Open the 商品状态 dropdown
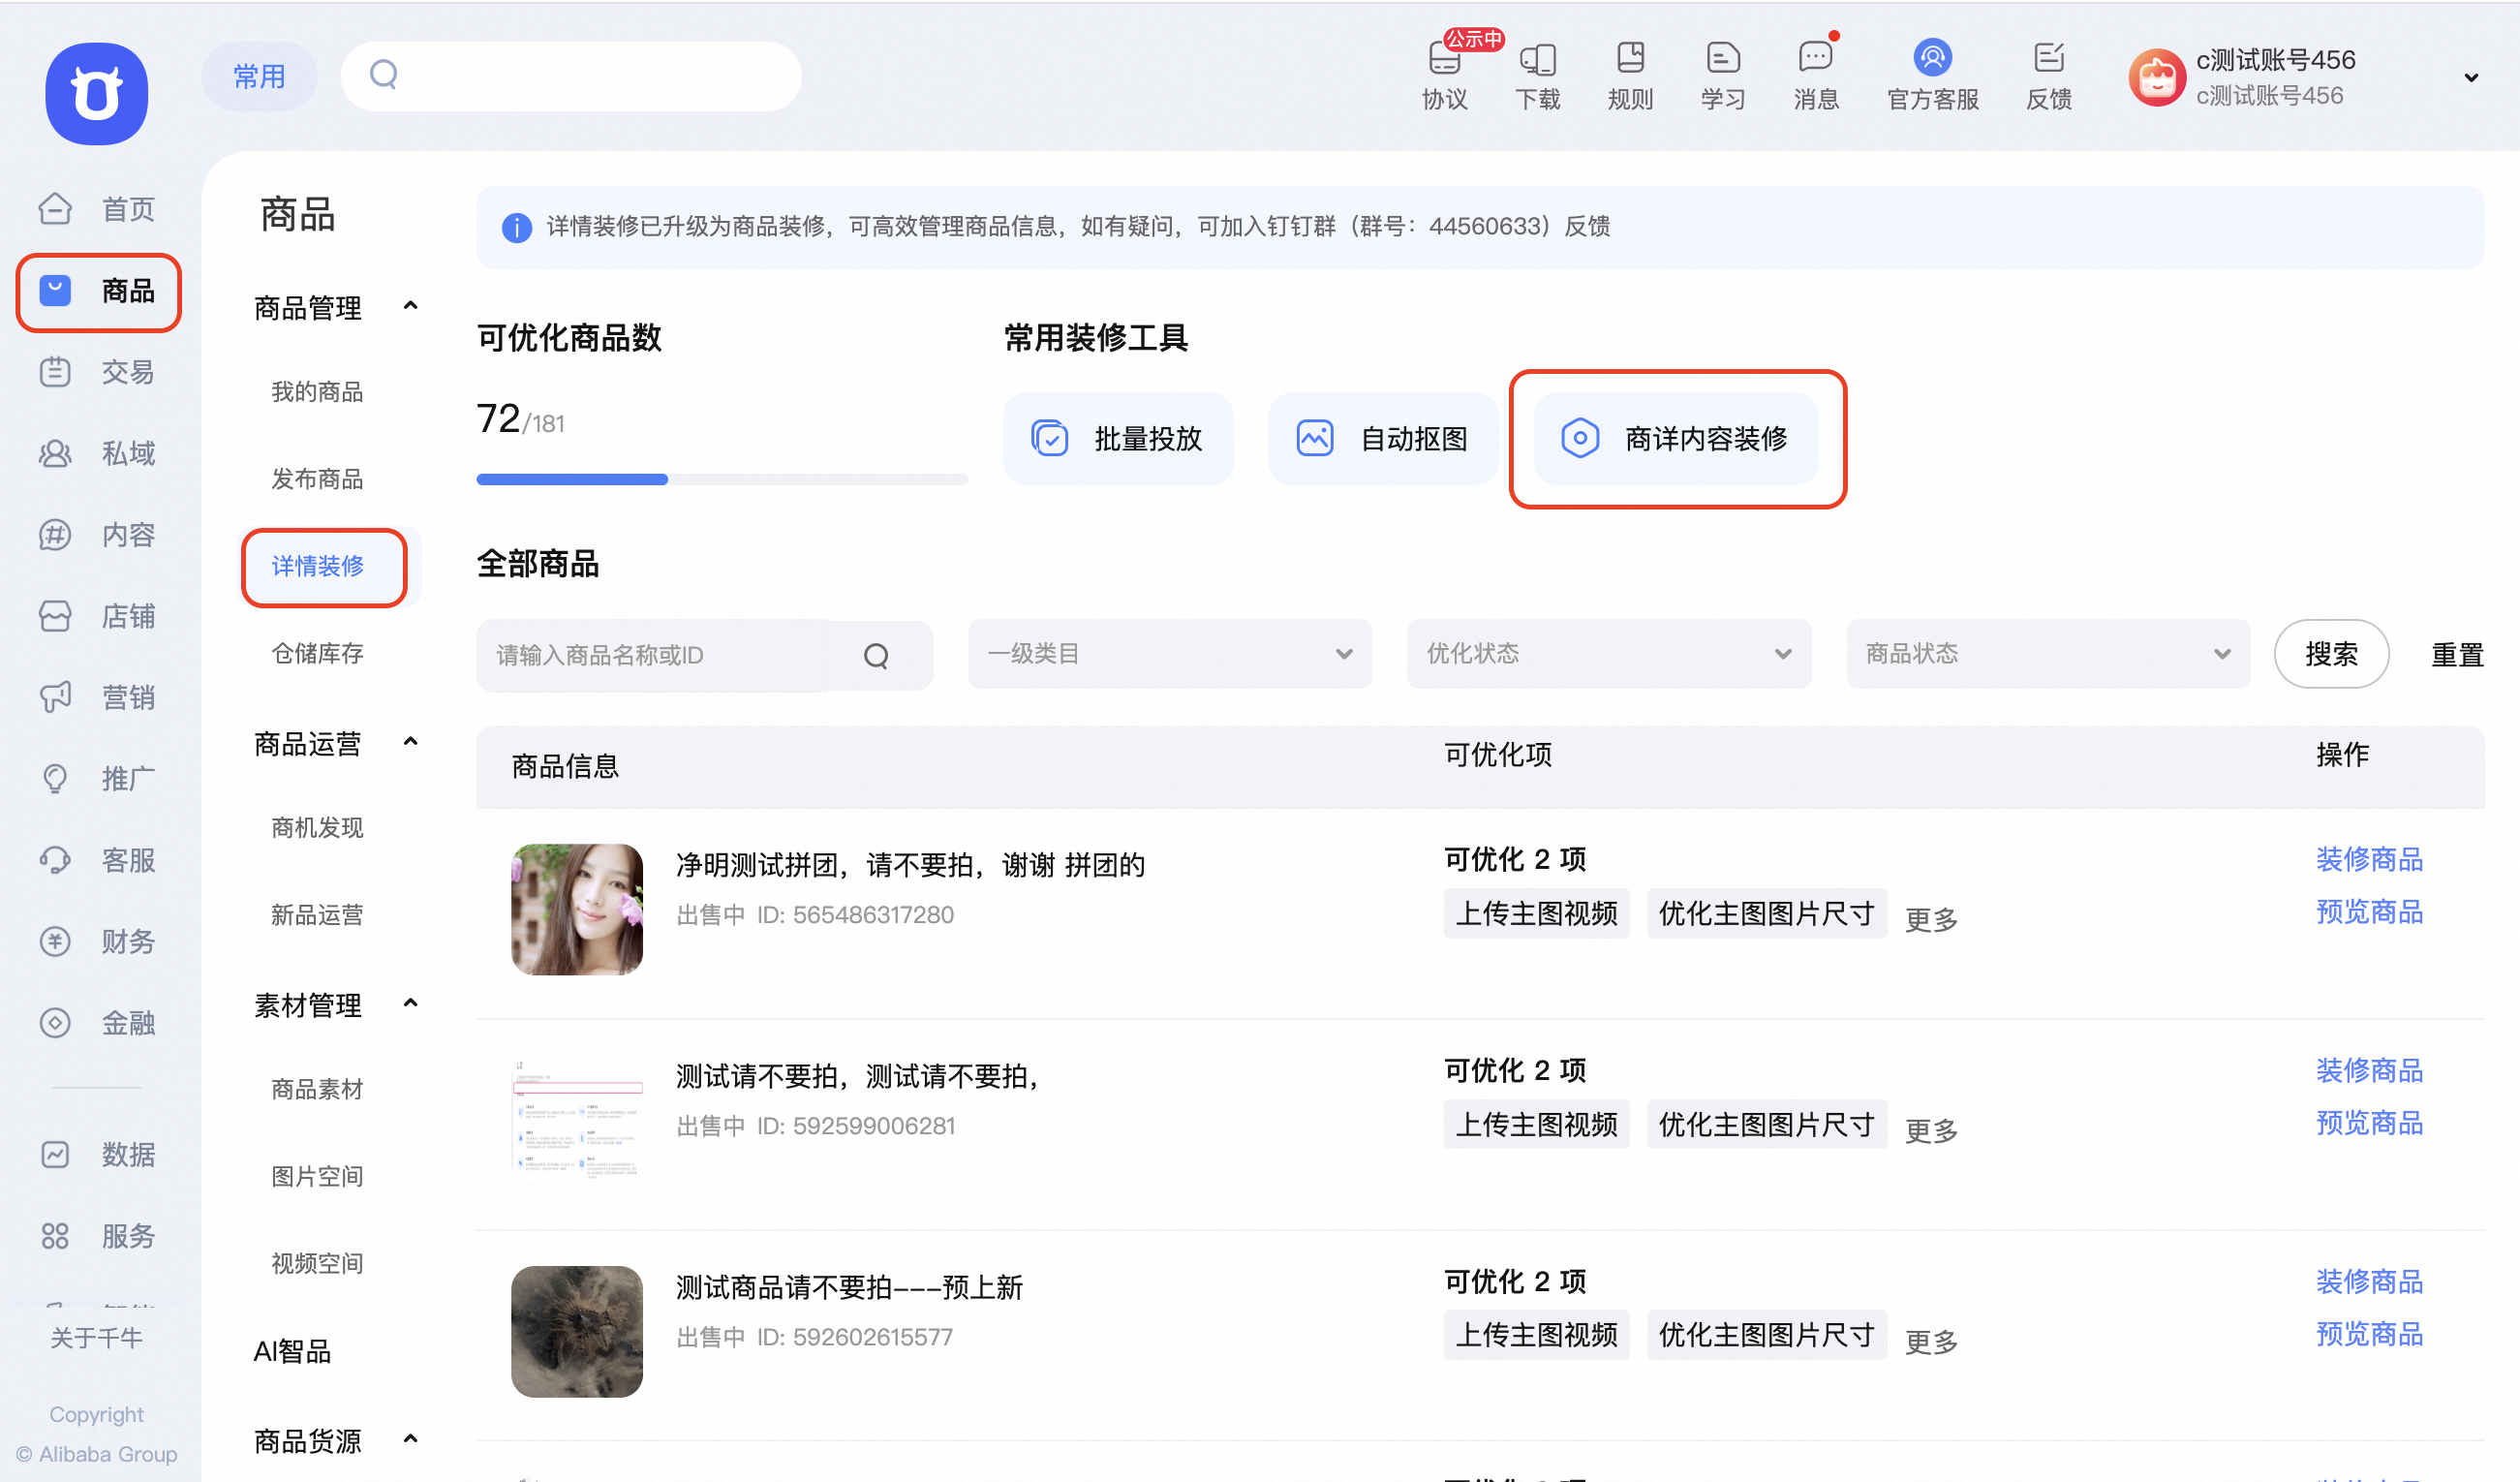Screen dimensions: 2520x1482 tap(2047, 654)
